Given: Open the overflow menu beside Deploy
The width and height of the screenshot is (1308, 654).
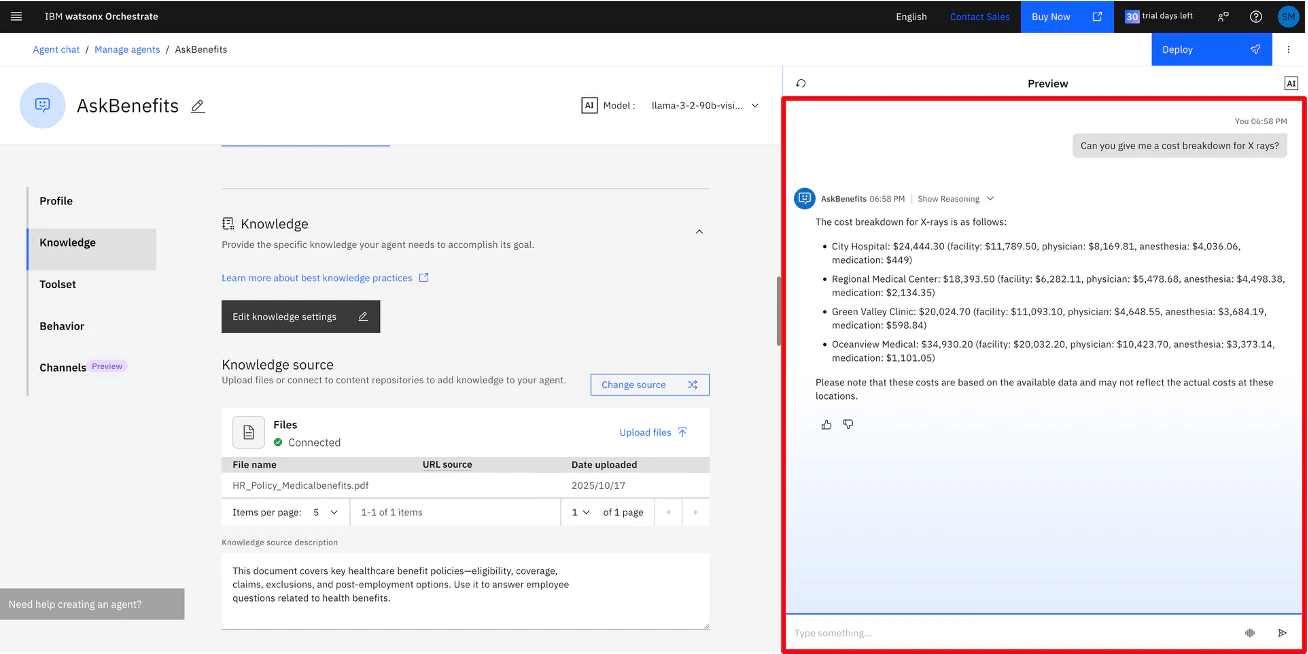Looking at the screenshot, I should tap(1289, 49).
